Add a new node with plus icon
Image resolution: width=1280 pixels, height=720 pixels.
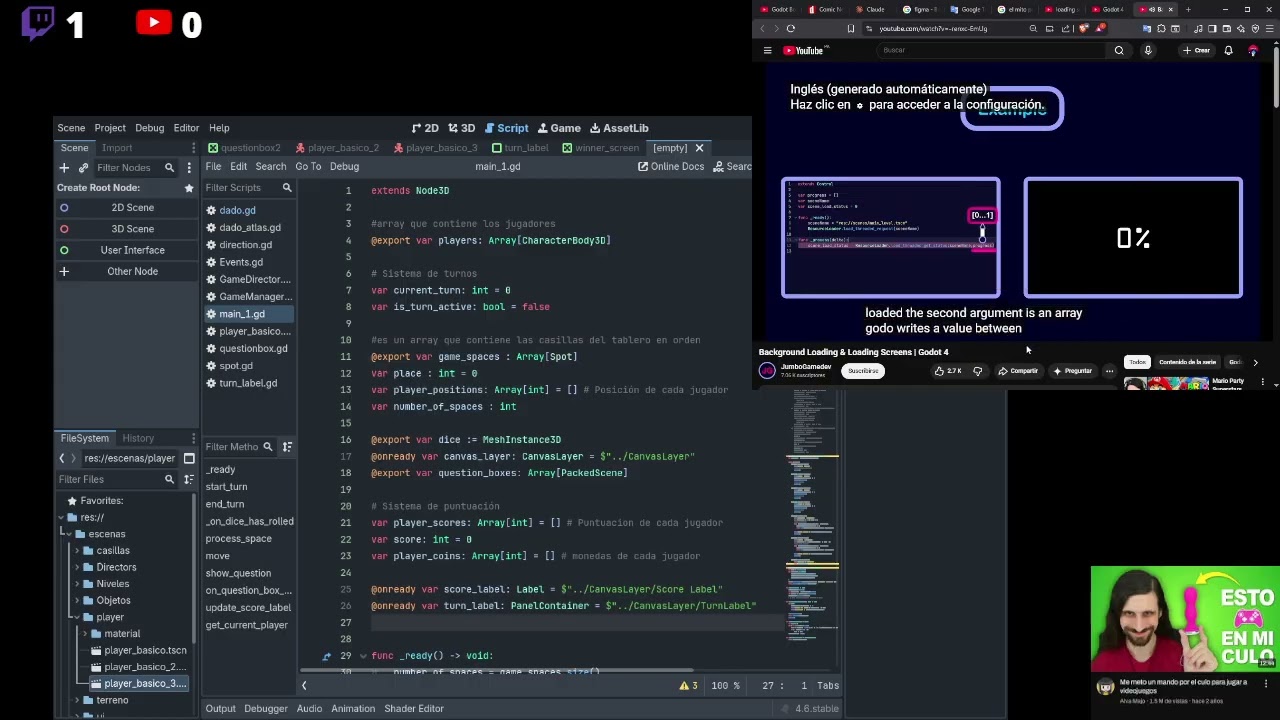[x=64, y=168]
